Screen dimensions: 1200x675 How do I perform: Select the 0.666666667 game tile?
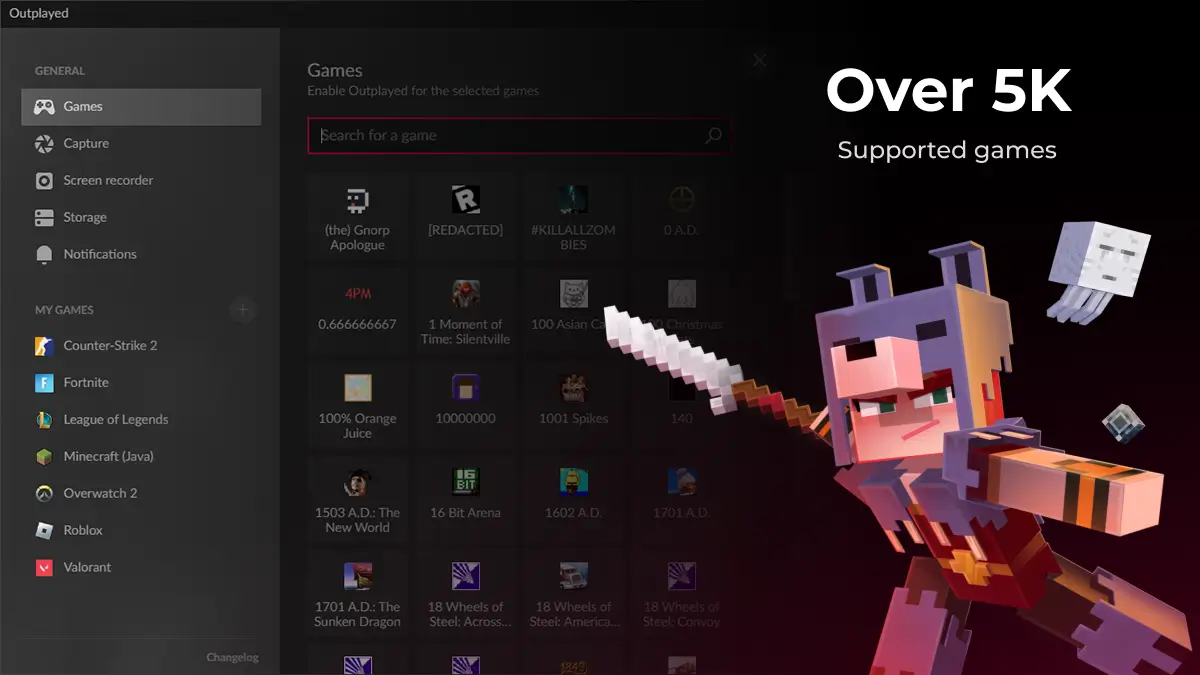357,312
